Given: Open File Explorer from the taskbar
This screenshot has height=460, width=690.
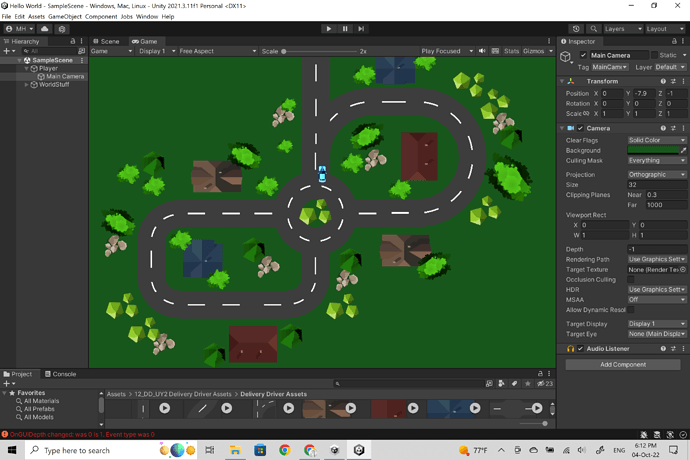Looking at the screenshot, I should click(235, 450).
